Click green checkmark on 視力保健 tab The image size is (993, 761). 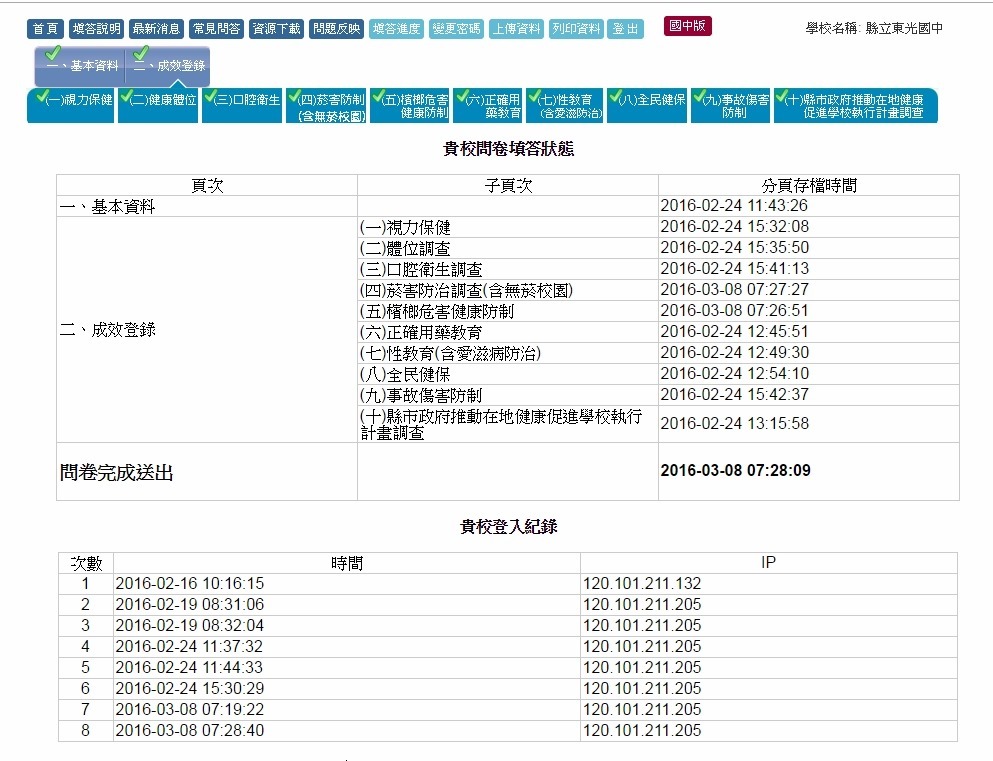(42, 96)
